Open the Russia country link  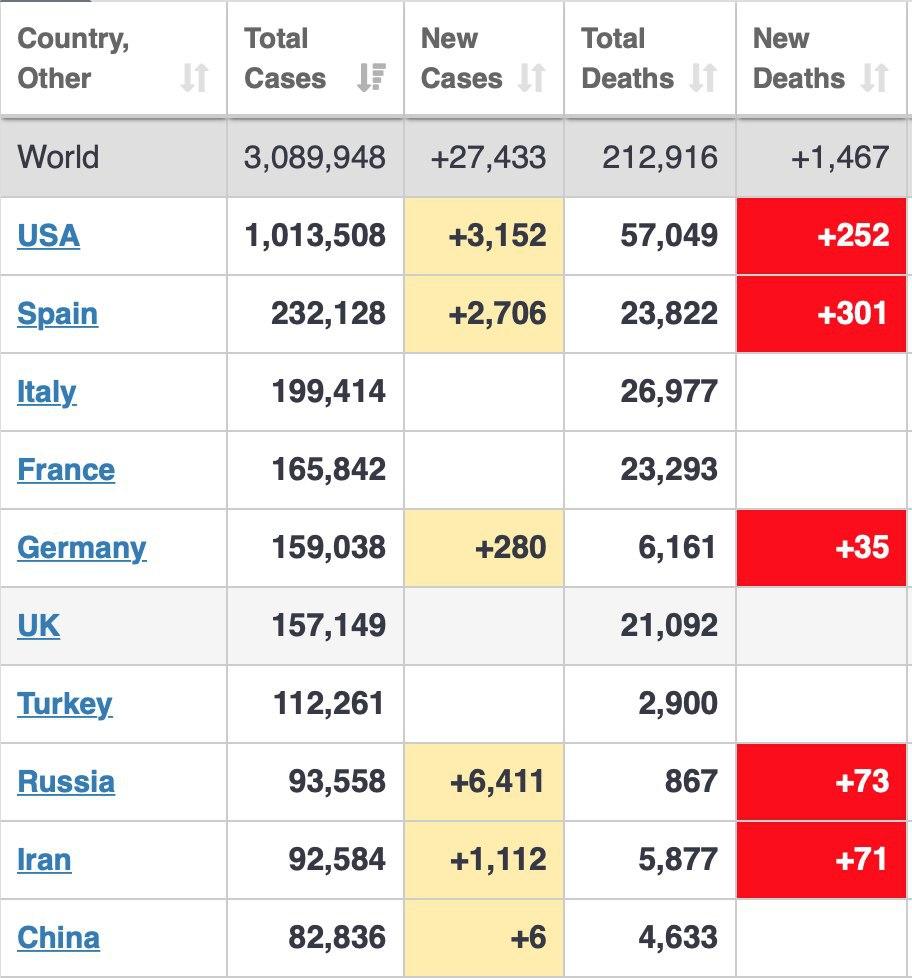[x=65, y=782]
